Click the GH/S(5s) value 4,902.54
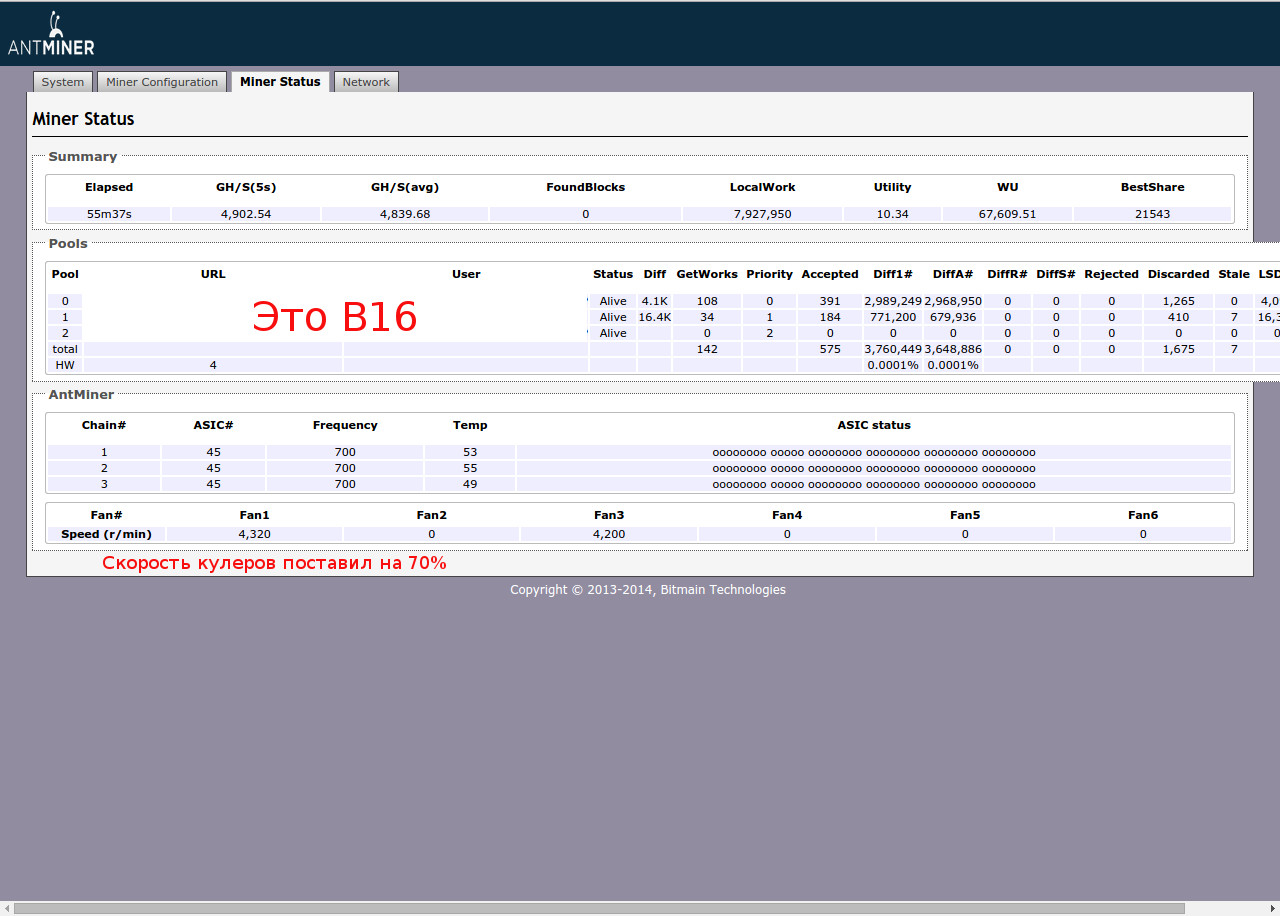The image size is (1280, 916). click(246, 214)
